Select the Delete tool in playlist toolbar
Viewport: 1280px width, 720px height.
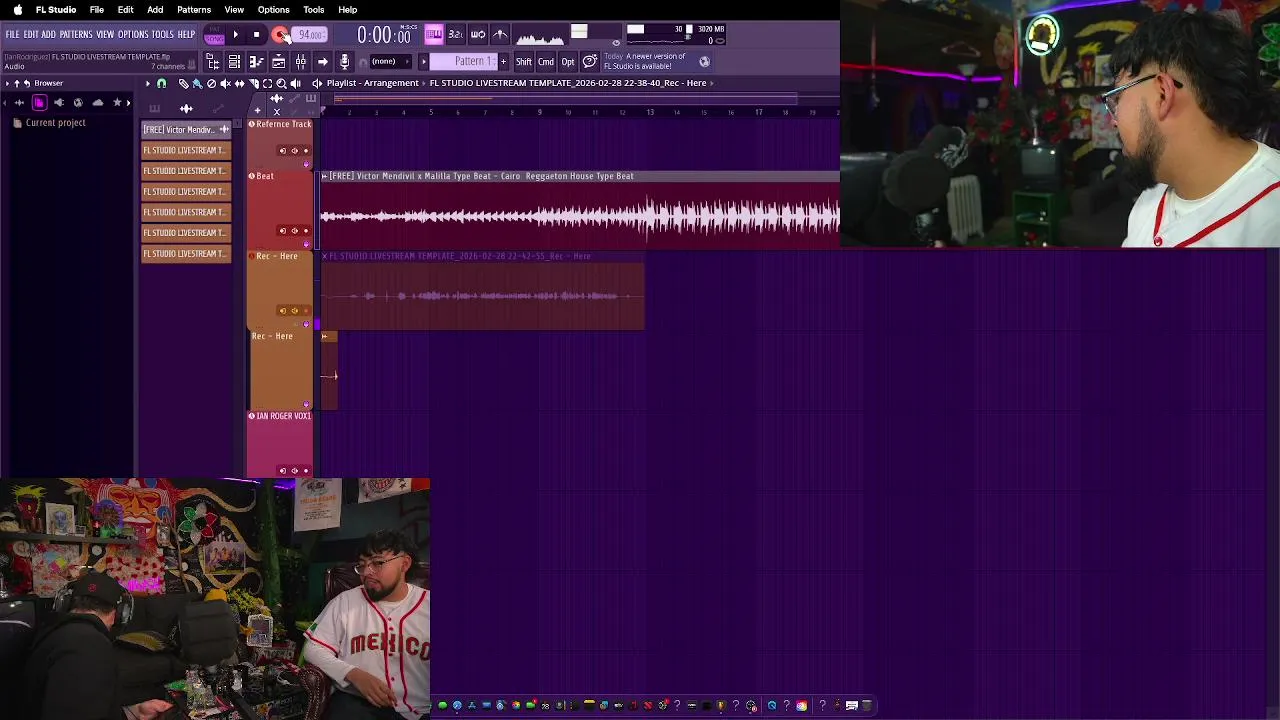(211, 83)
